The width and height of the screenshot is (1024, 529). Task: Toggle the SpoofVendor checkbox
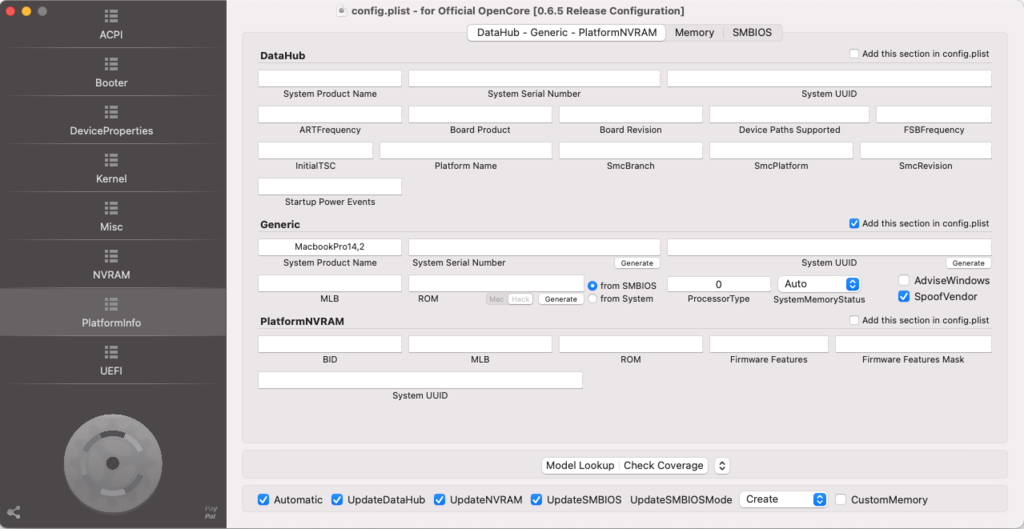(904, 297)
